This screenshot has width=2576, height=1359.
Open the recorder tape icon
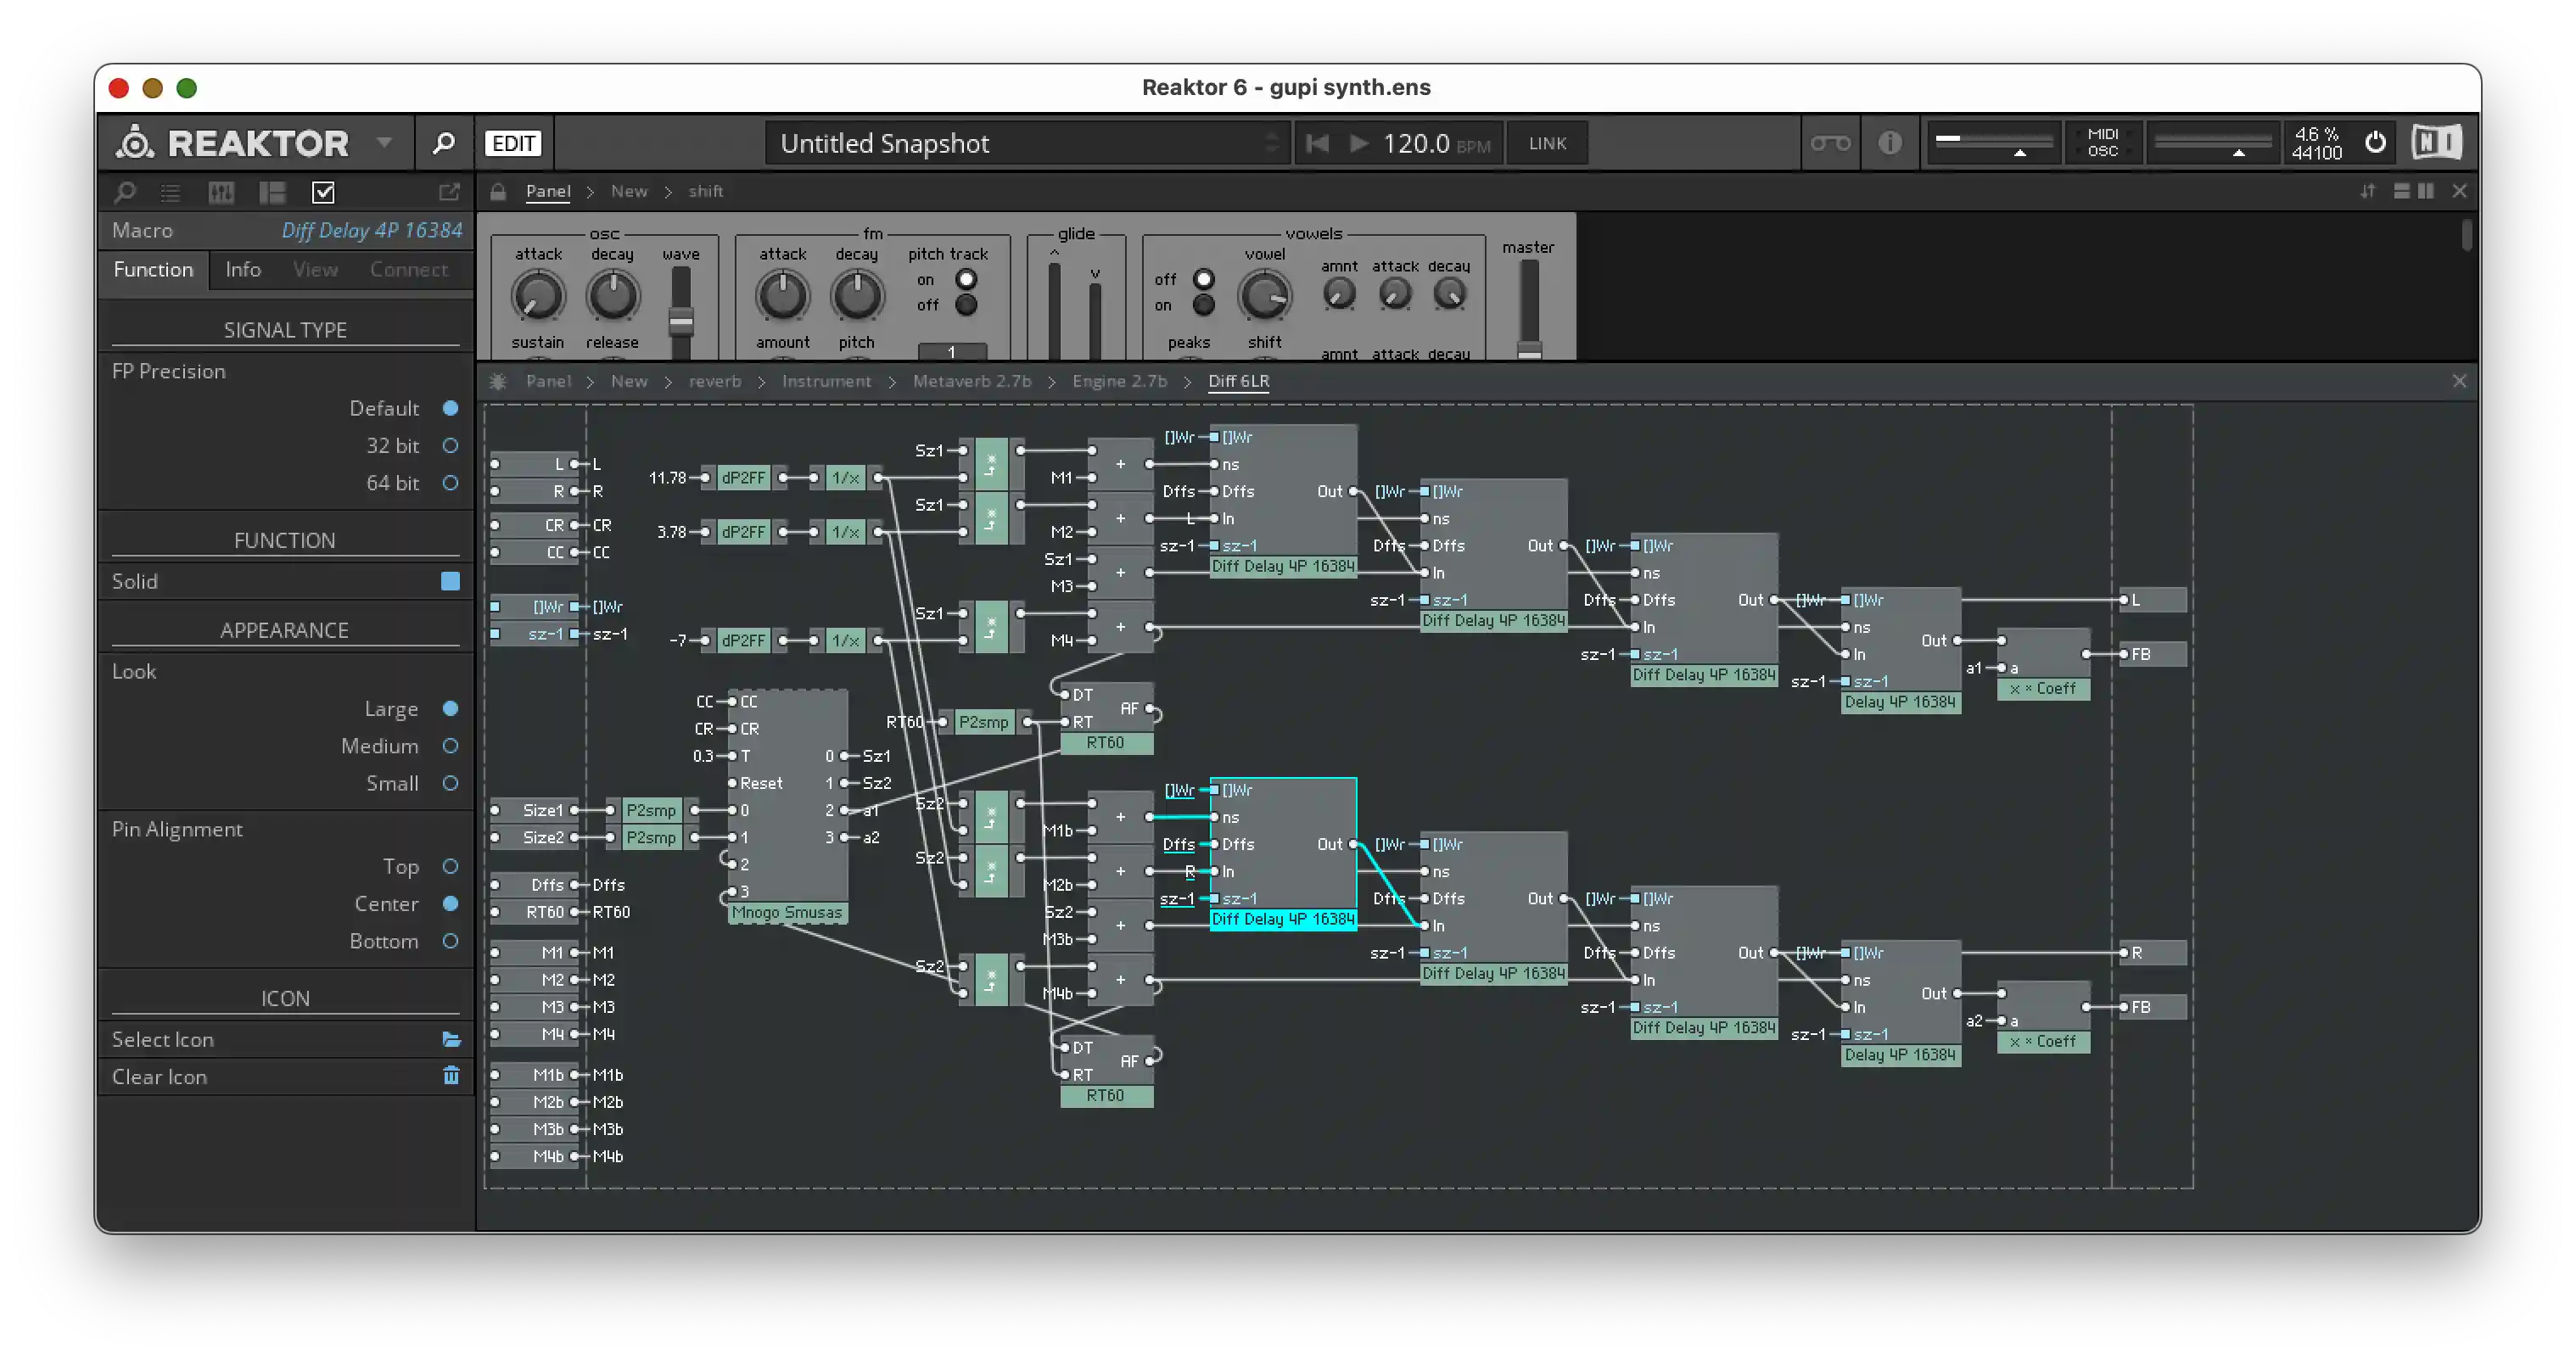(1830, 143)
